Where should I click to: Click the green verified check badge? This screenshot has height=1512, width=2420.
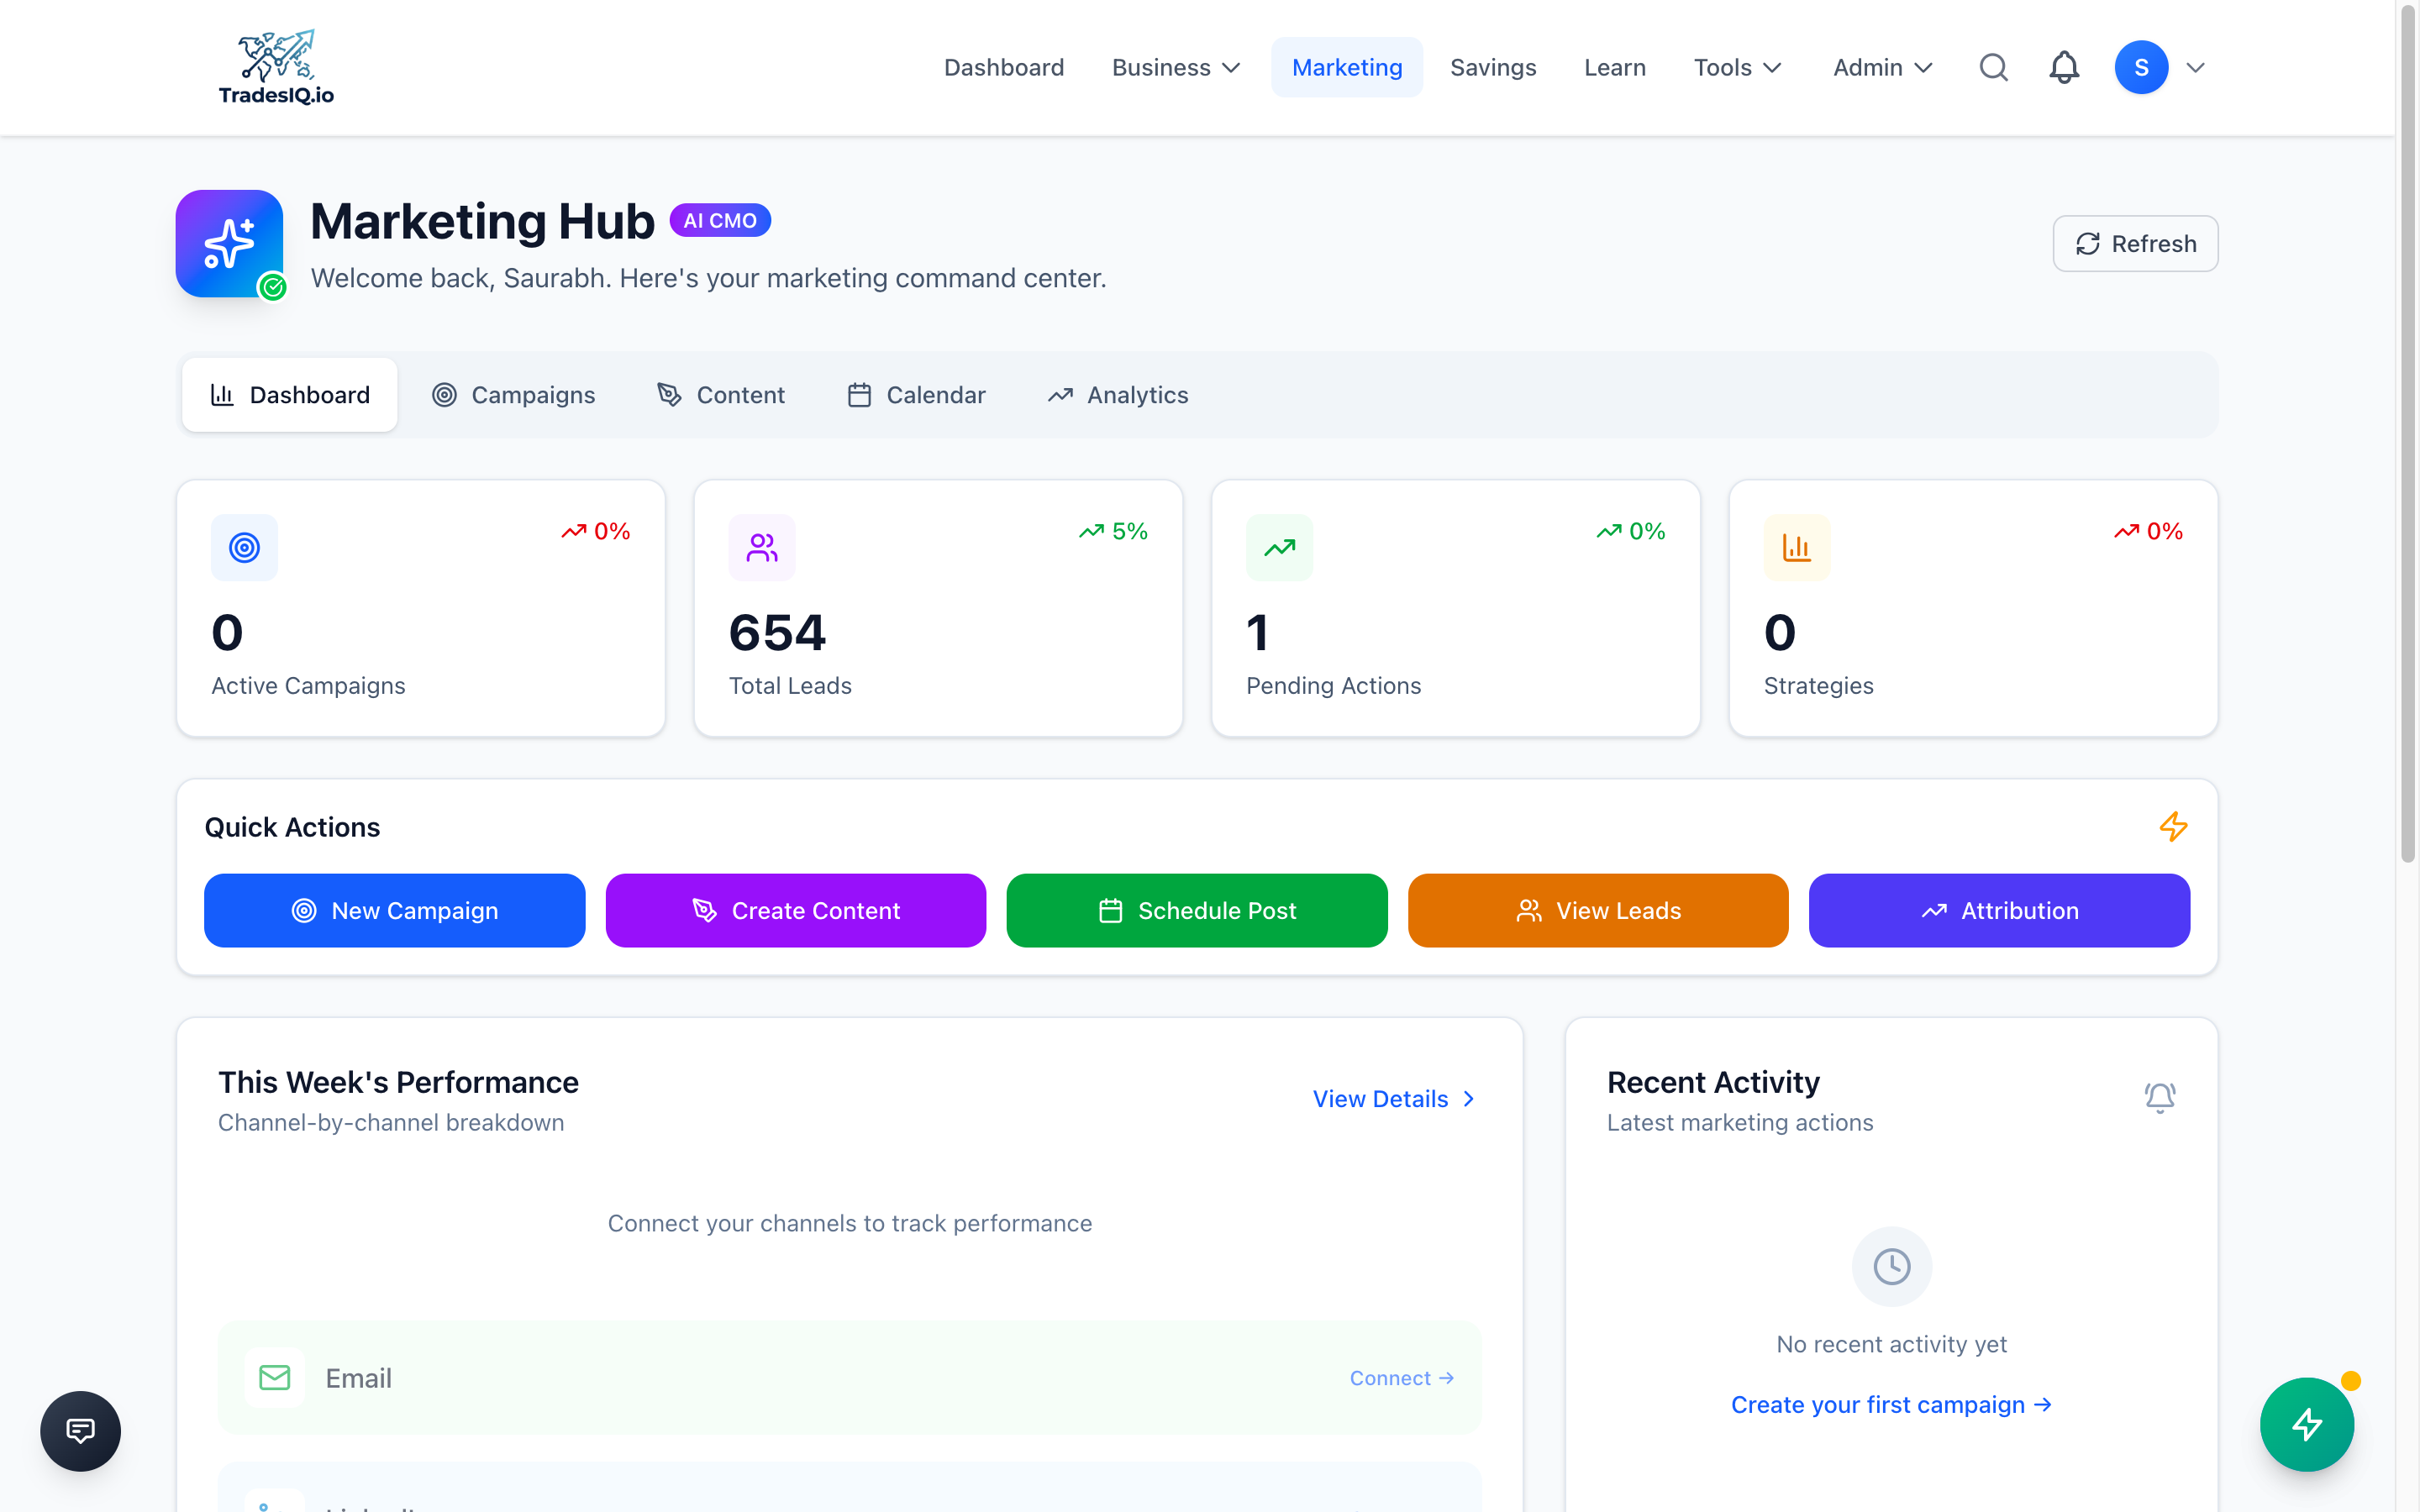coord(272,287)
